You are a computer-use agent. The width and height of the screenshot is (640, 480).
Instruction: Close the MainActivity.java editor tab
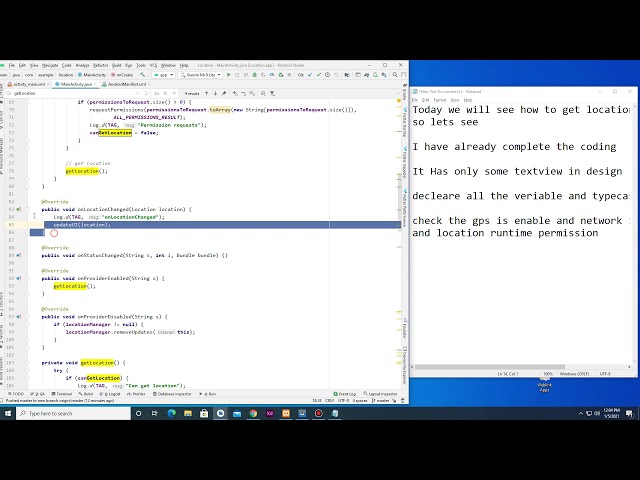(96, 84)
